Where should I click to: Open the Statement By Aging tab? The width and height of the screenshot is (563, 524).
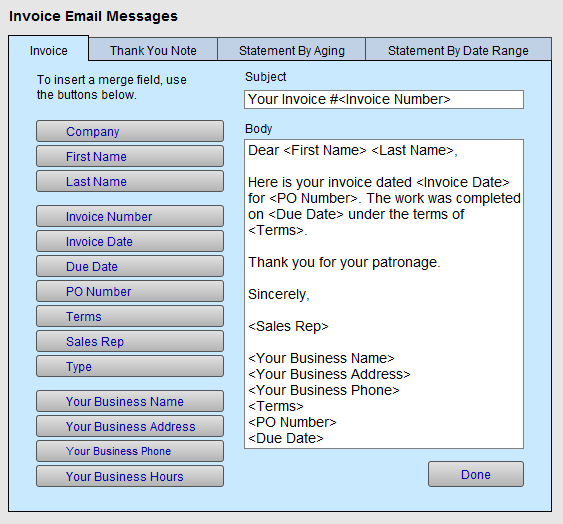pyautogui.click(x=292, y=50)
